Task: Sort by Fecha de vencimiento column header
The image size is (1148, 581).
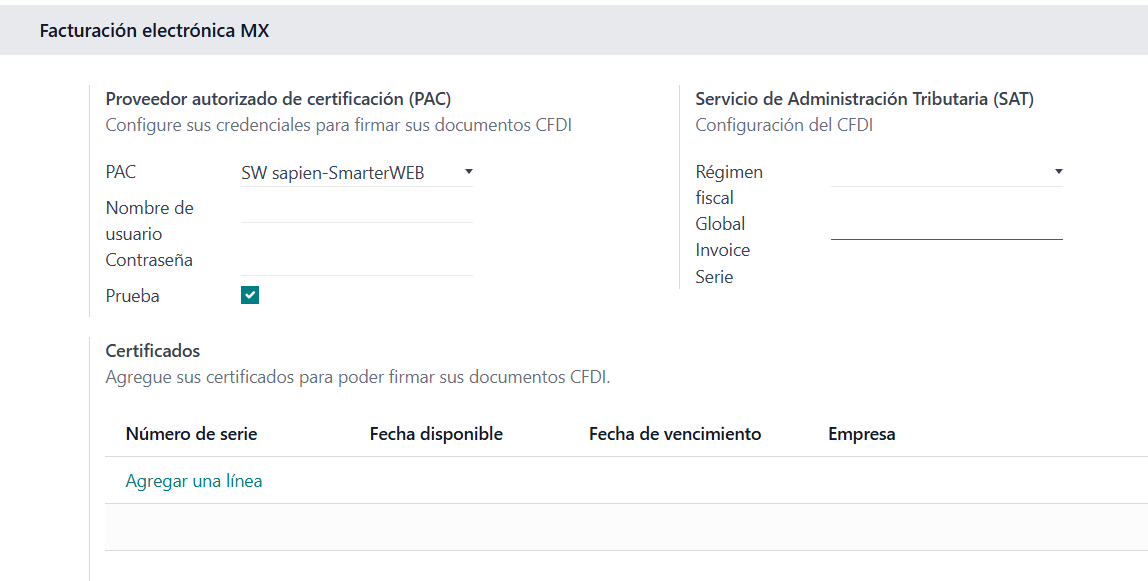Action: (x=675, y=434)
